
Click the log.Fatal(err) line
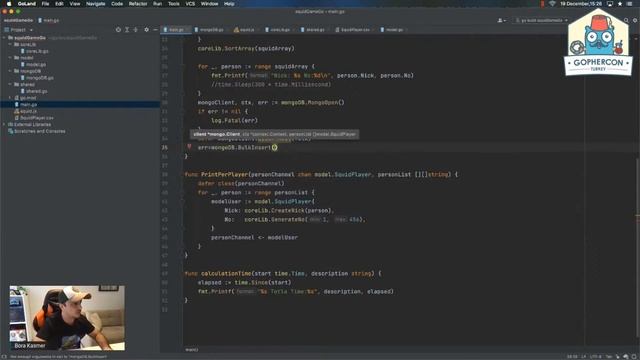click(234, 120)
